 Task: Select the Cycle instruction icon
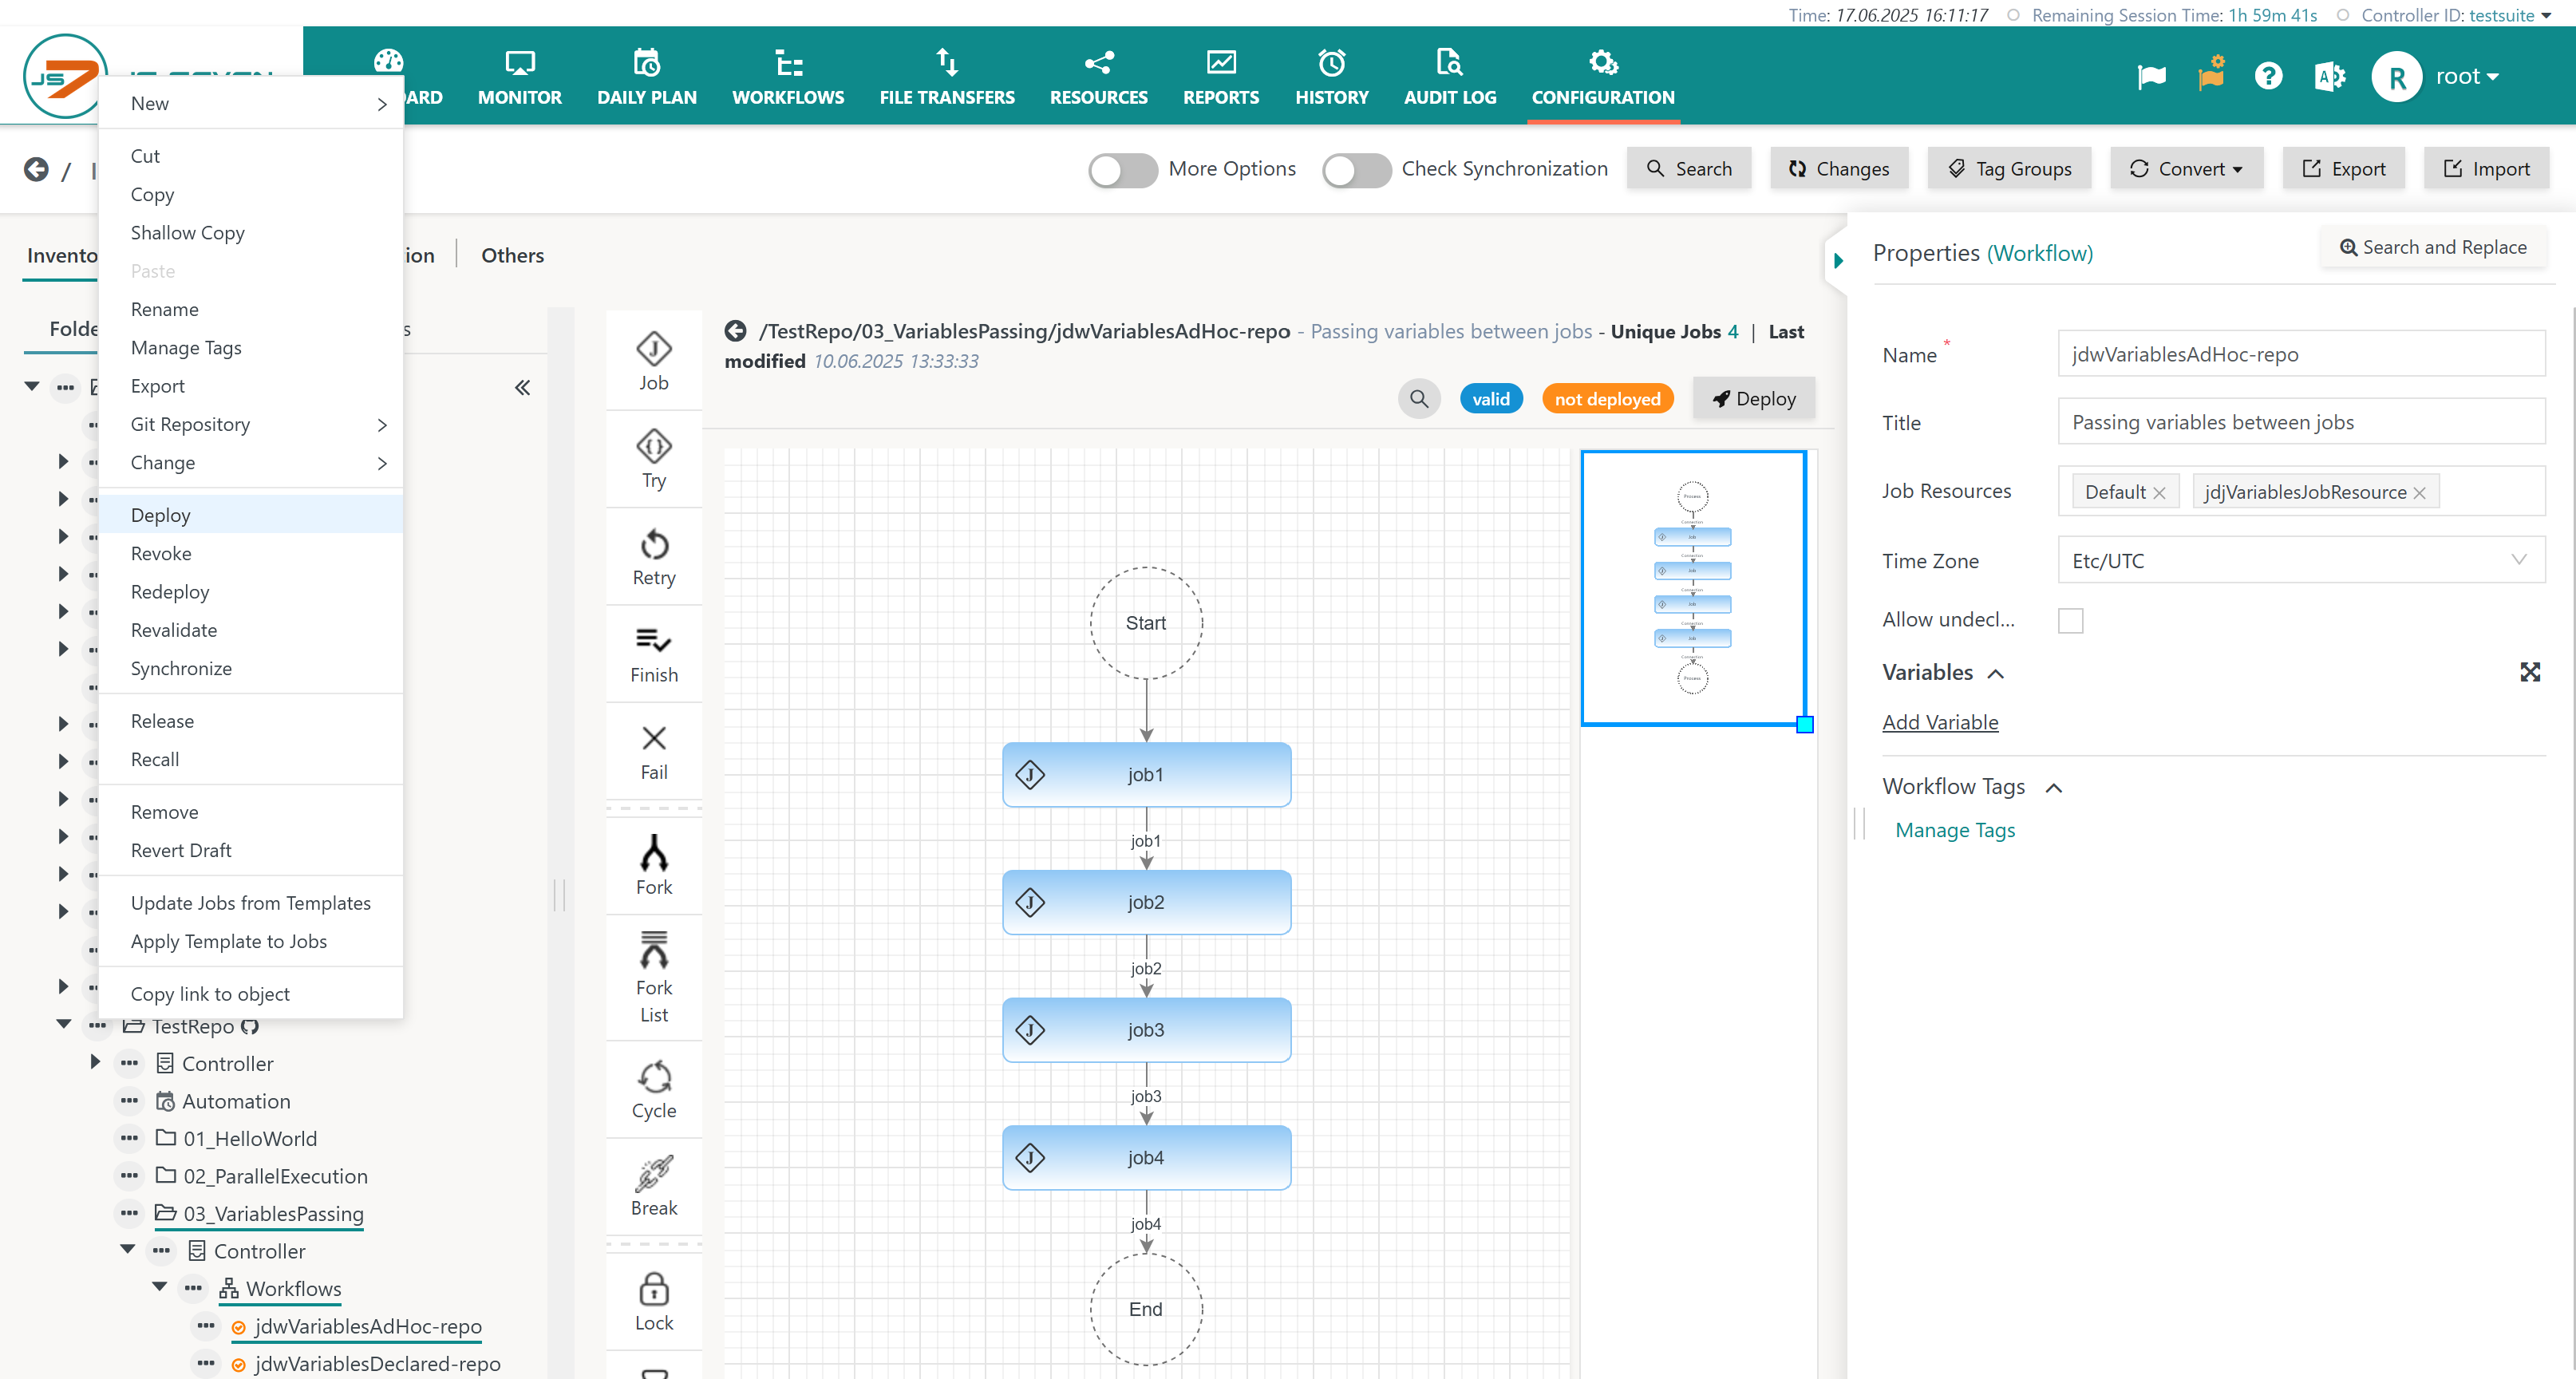[x=653, y=1077]
